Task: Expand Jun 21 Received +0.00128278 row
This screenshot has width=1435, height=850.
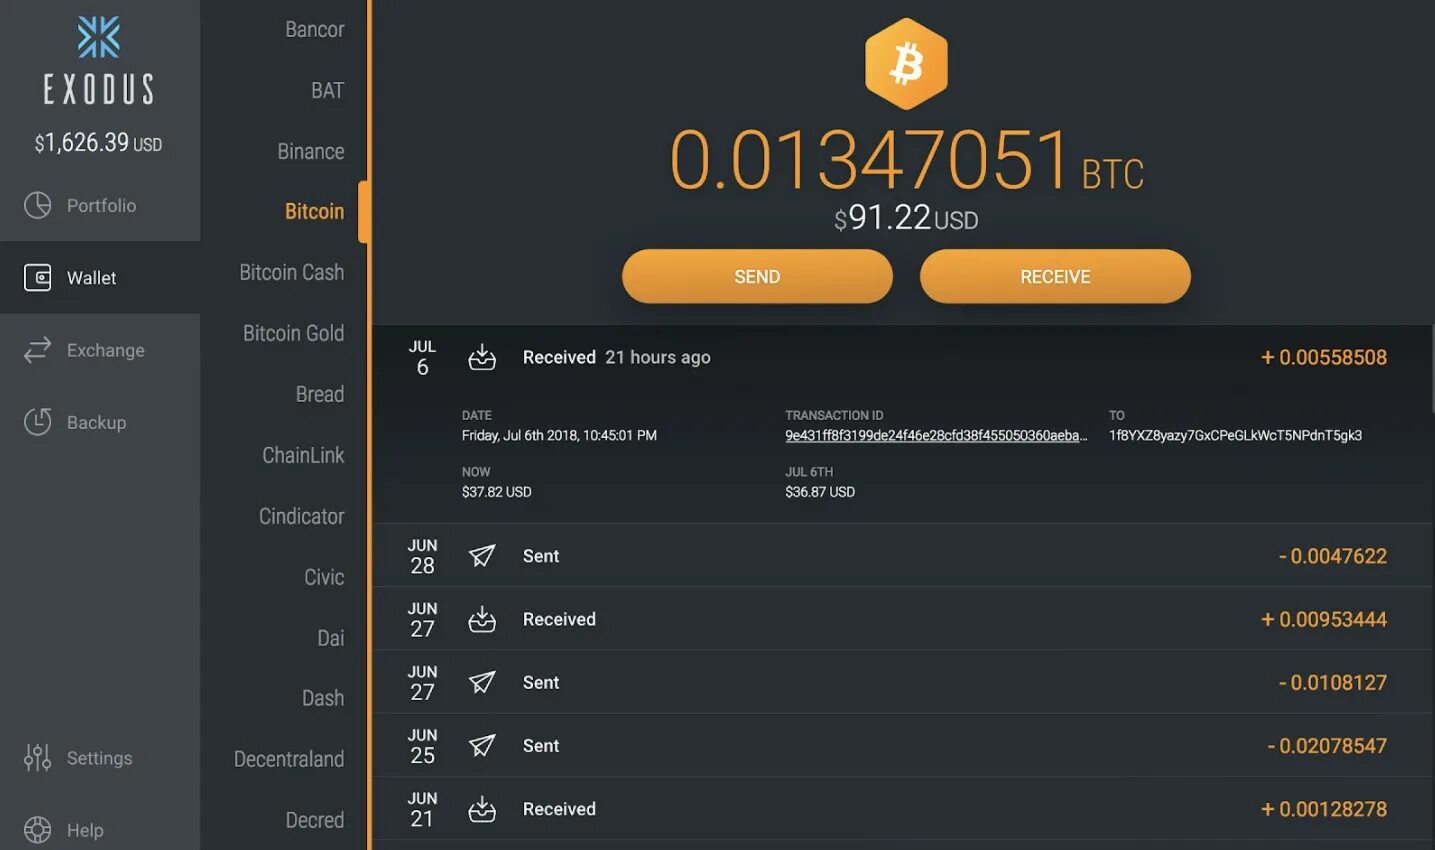Action: tap(900, 809)
